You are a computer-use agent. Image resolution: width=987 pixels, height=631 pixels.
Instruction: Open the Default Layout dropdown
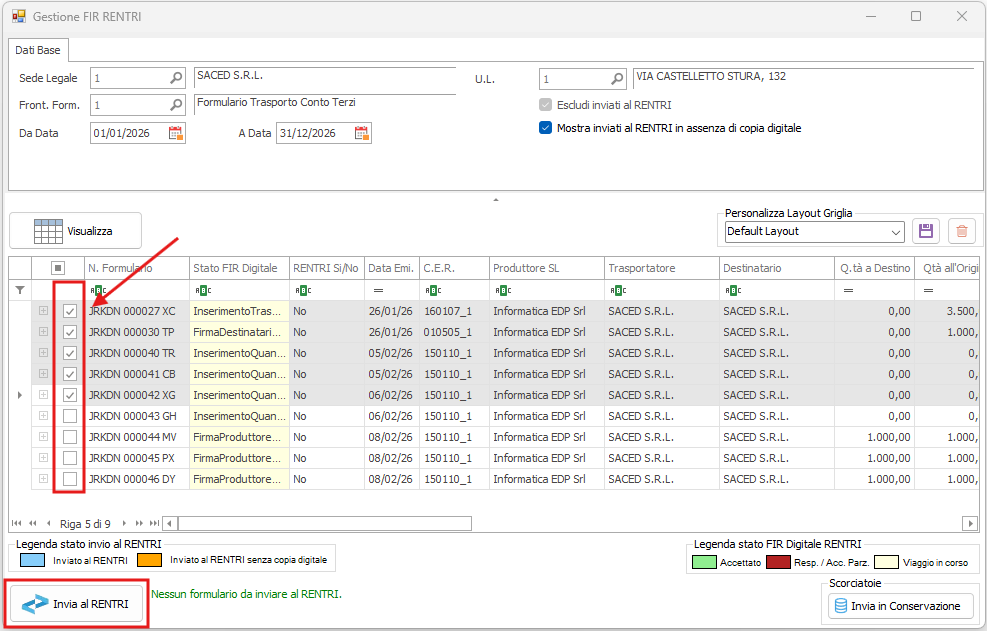[894, 231]
